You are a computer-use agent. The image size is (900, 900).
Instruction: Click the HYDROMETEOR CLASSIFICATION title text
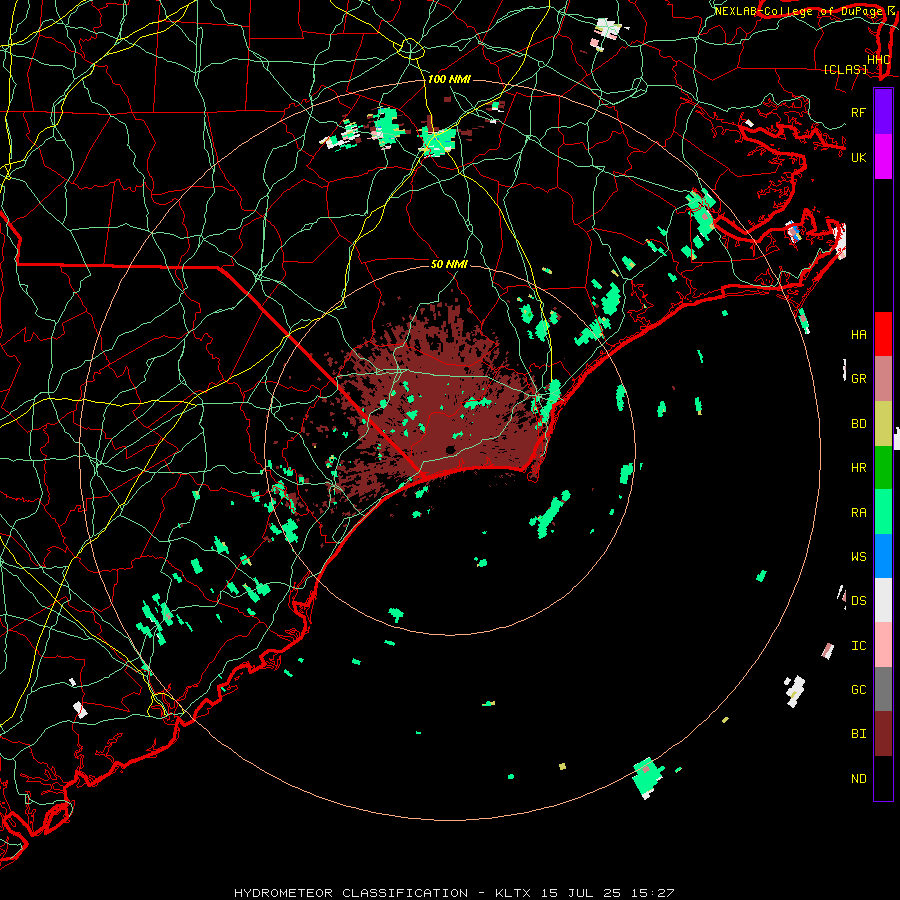[351, 893]
